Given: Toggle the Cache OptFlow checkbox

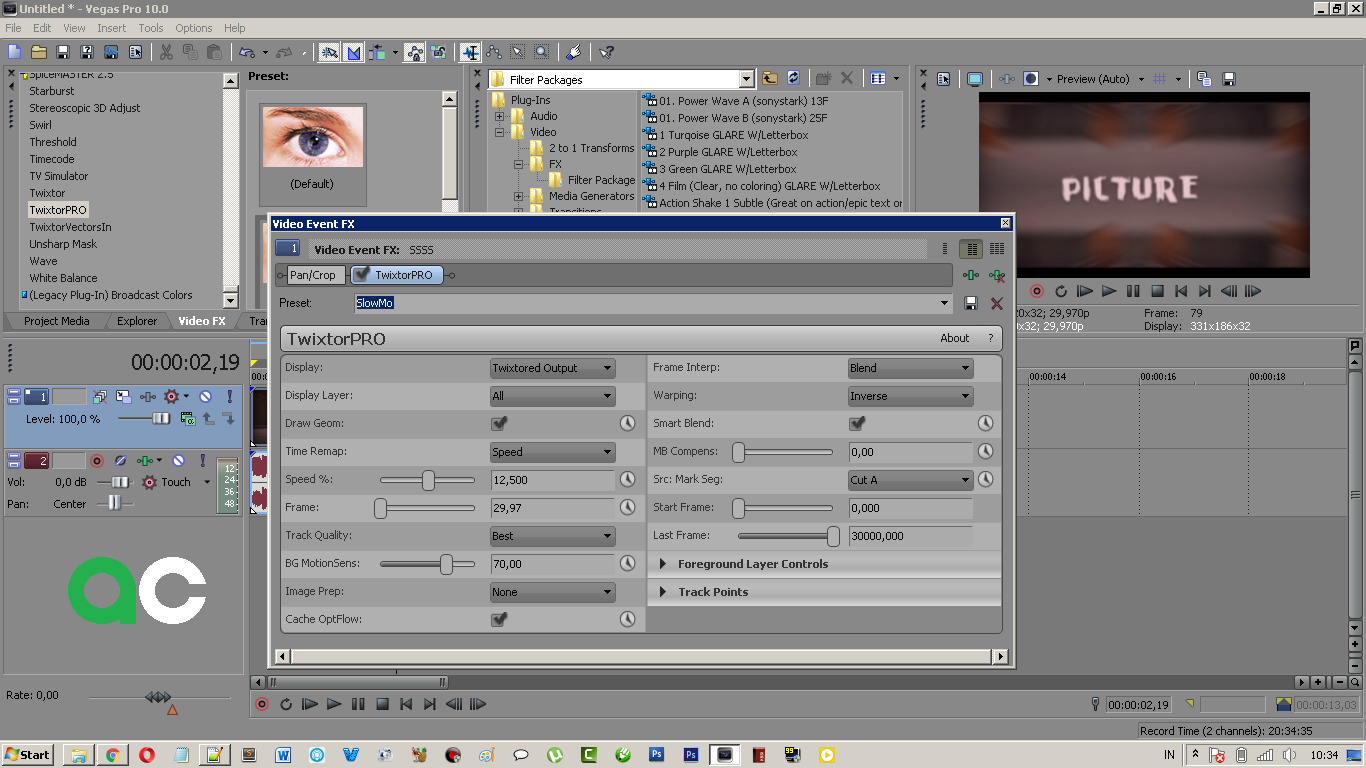Looking at the screenshot, I should 498,619.
